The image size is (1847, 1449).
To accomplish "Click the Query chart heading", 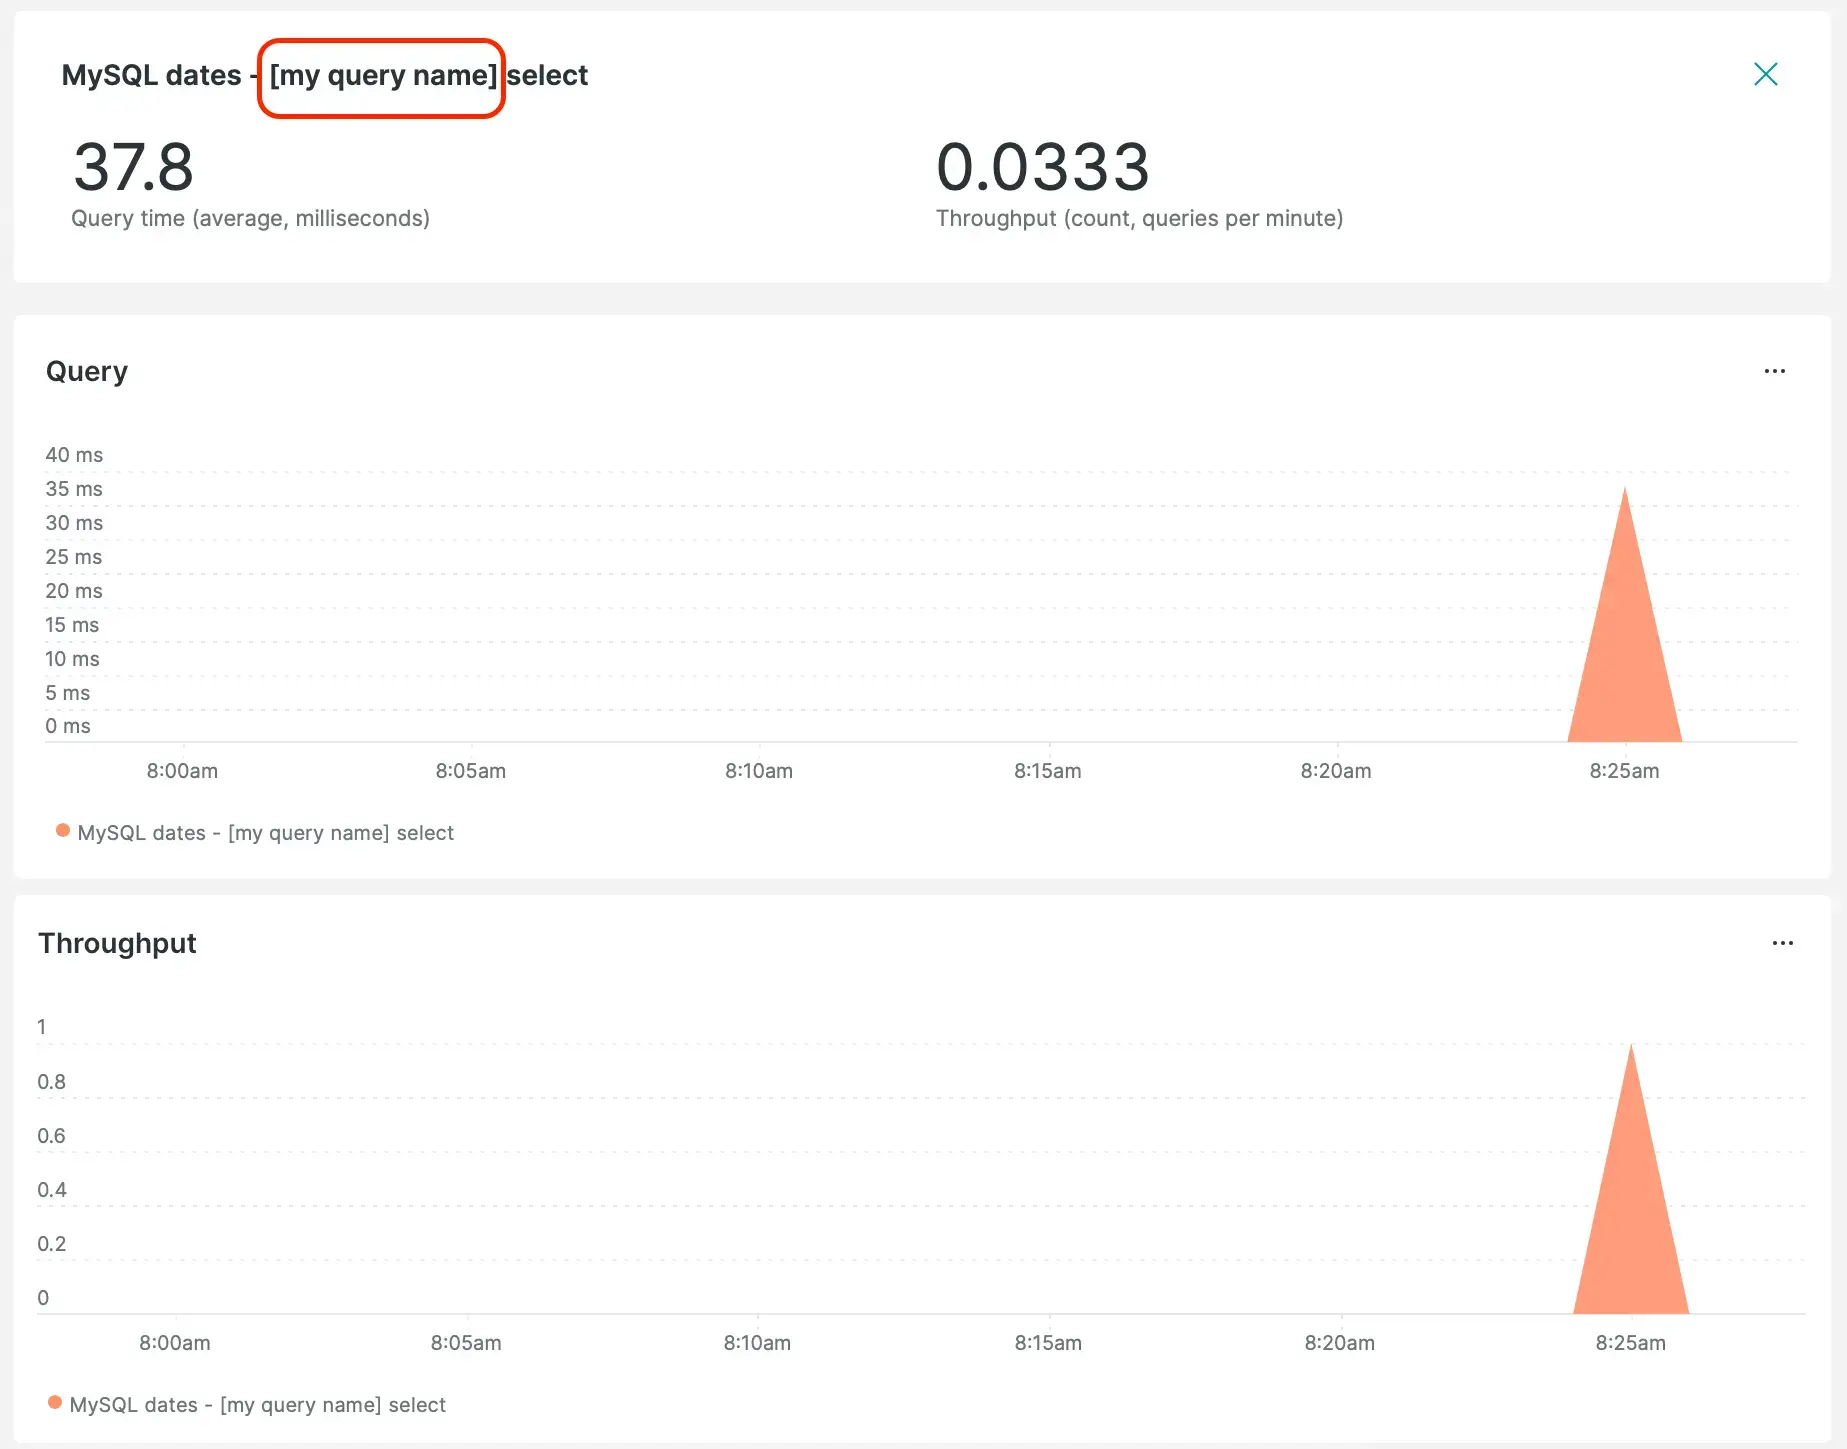I will [x=87, y=371].
